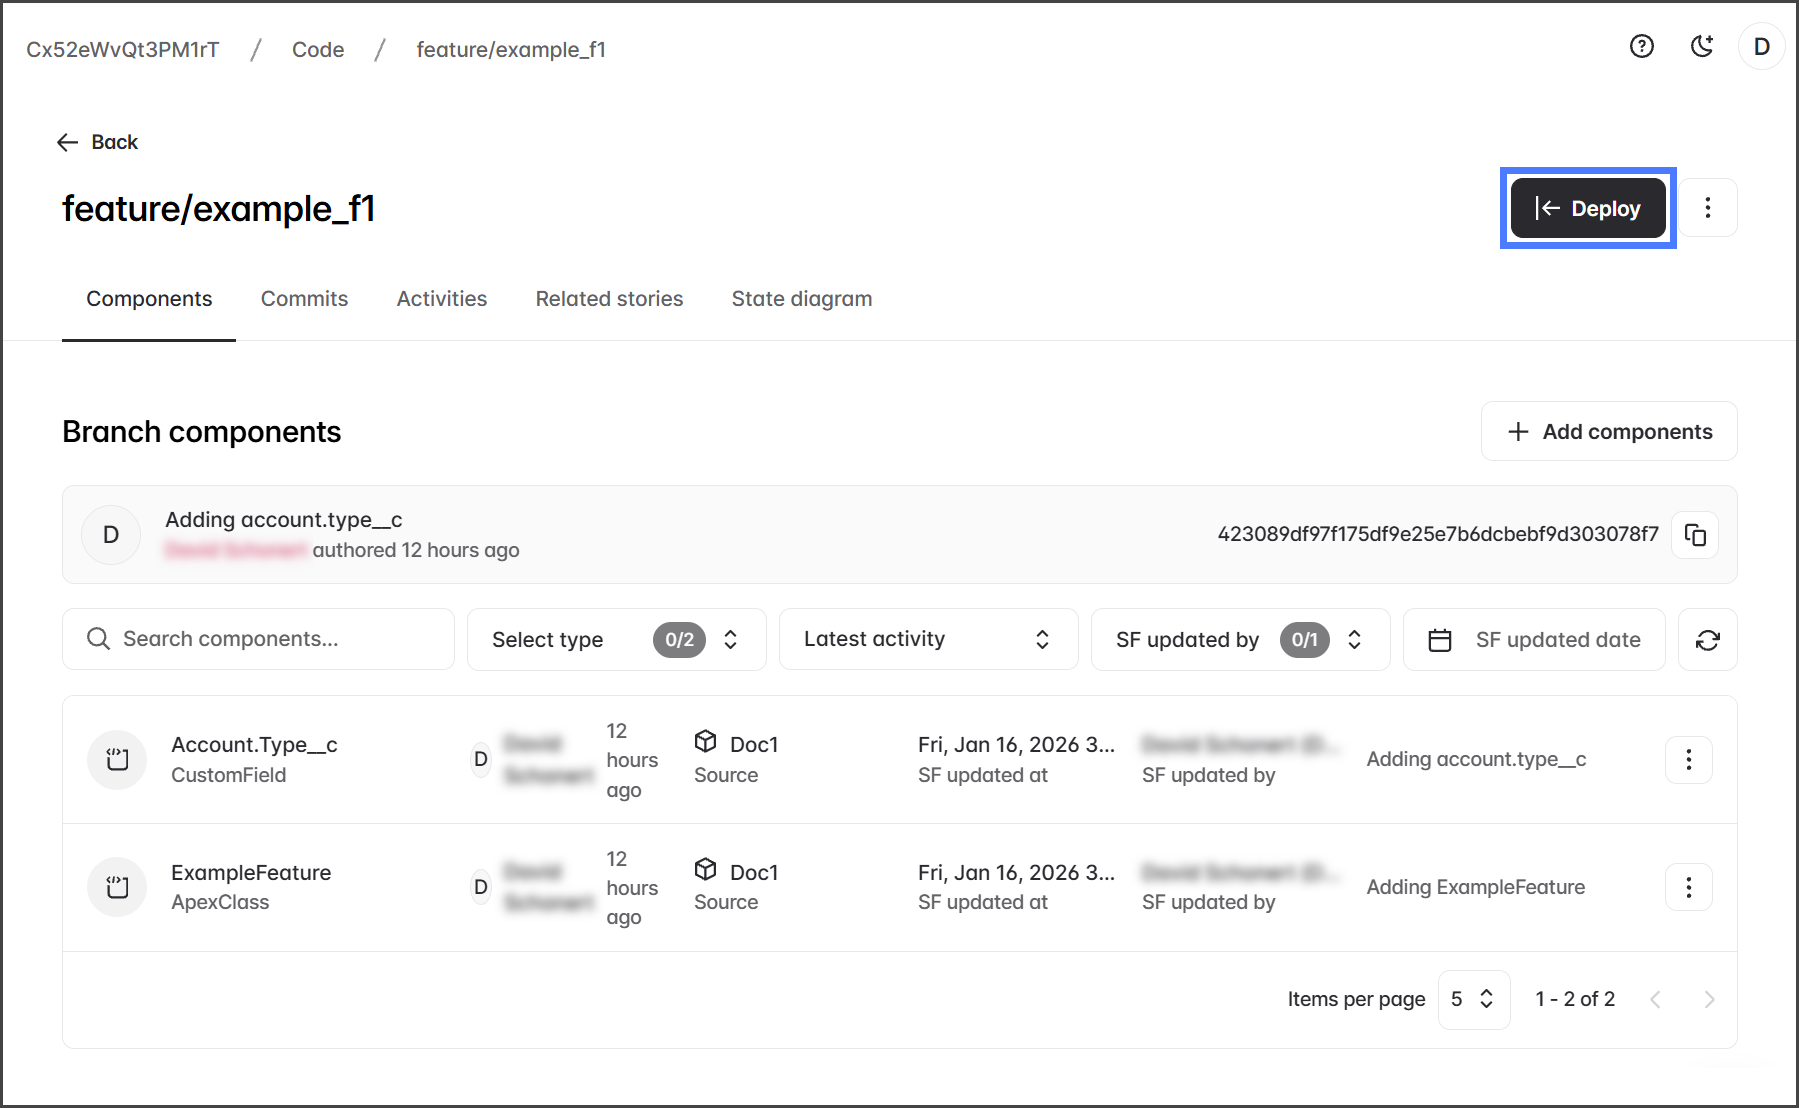Viewport: 1799px width, 1108px height.
Task: Open the branch options kebab menu beside Deploy
Action: [x=1707, y=208]
